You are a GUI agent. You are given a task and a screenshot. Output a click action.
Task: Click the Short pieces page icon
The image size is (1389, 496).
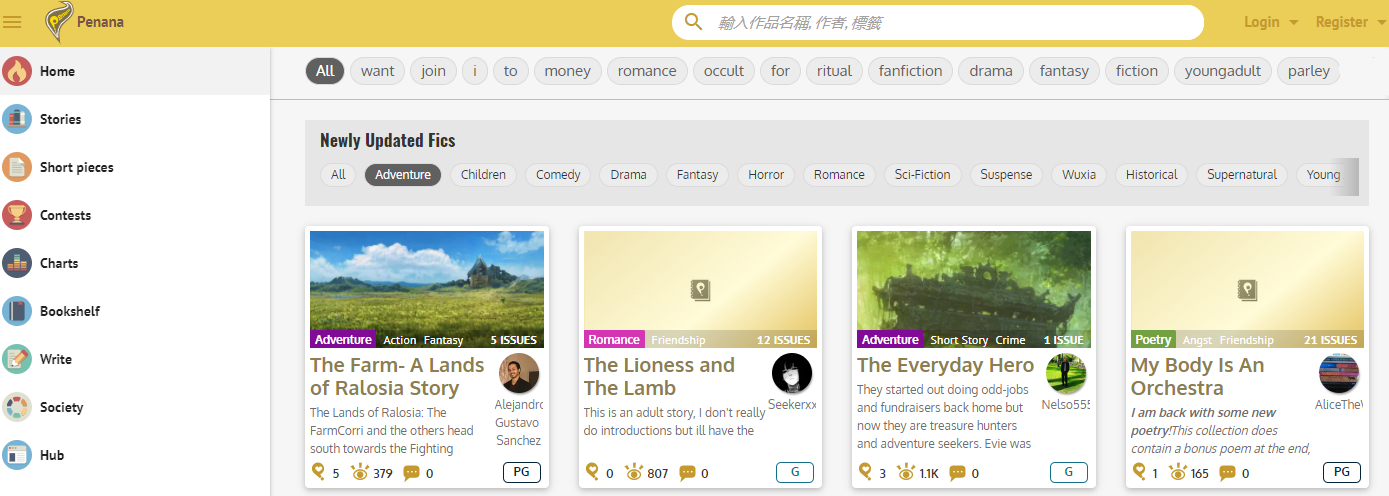pyautogui.click(x=17, y=167)
